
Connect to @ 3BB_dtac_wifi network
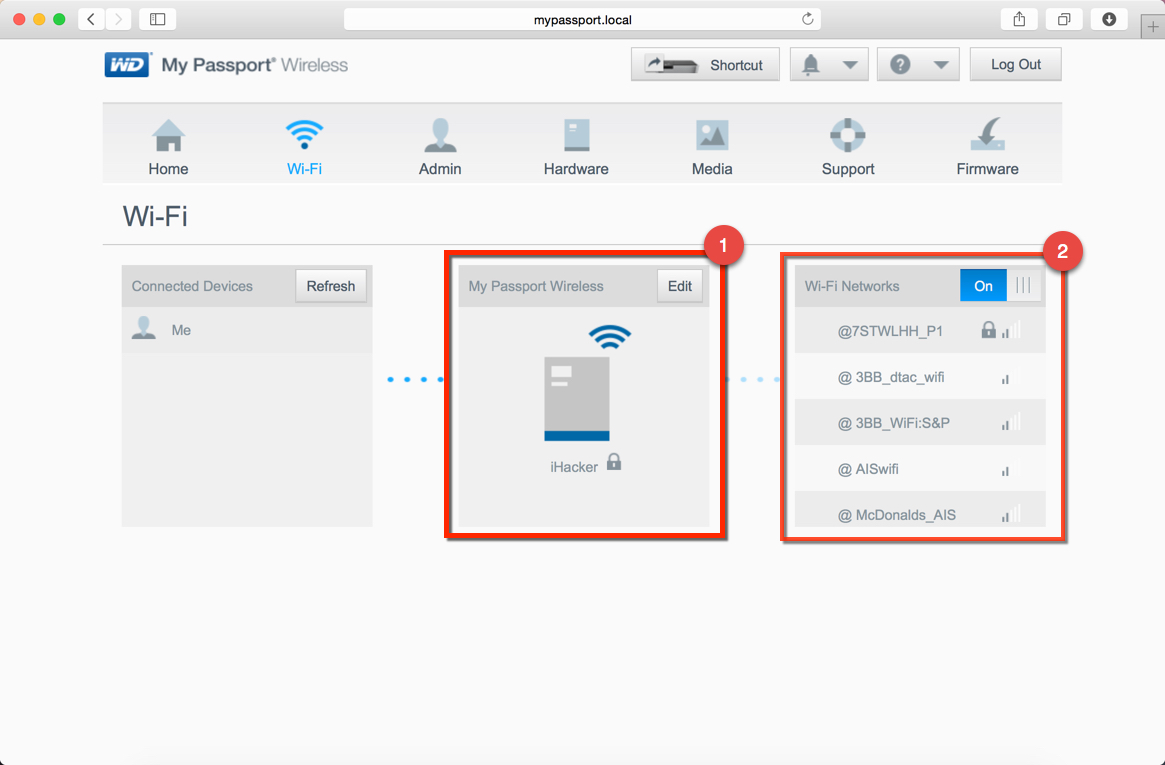[920, 377]
